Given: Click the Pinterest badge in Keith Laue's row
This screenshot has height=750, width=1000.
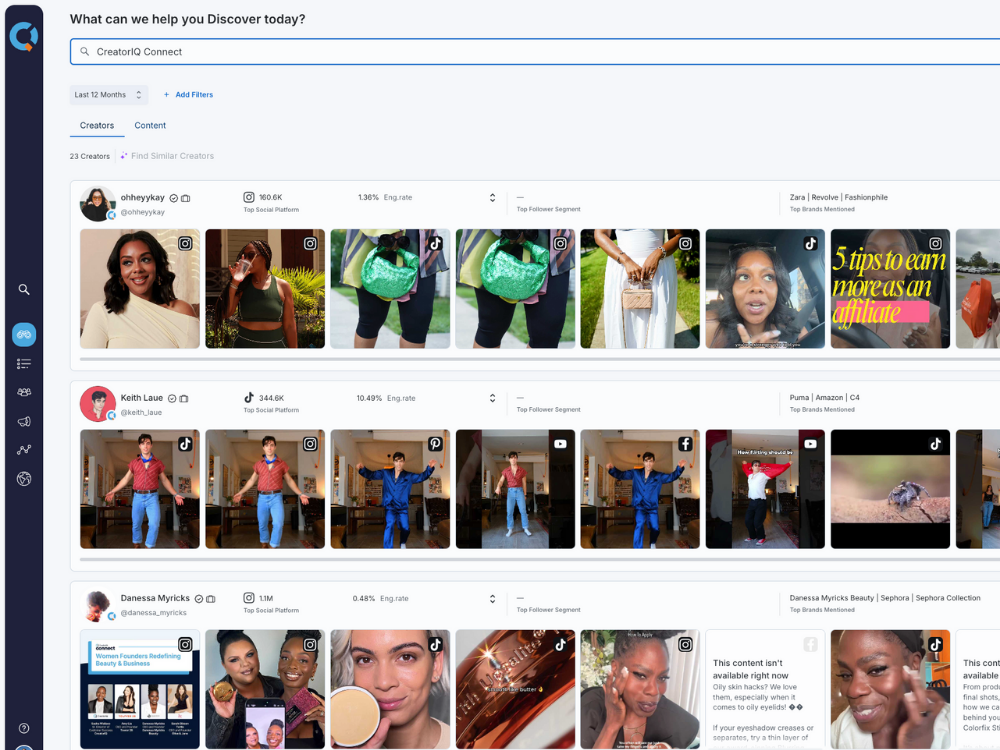Looking at the screenshot, I should 436,443.
